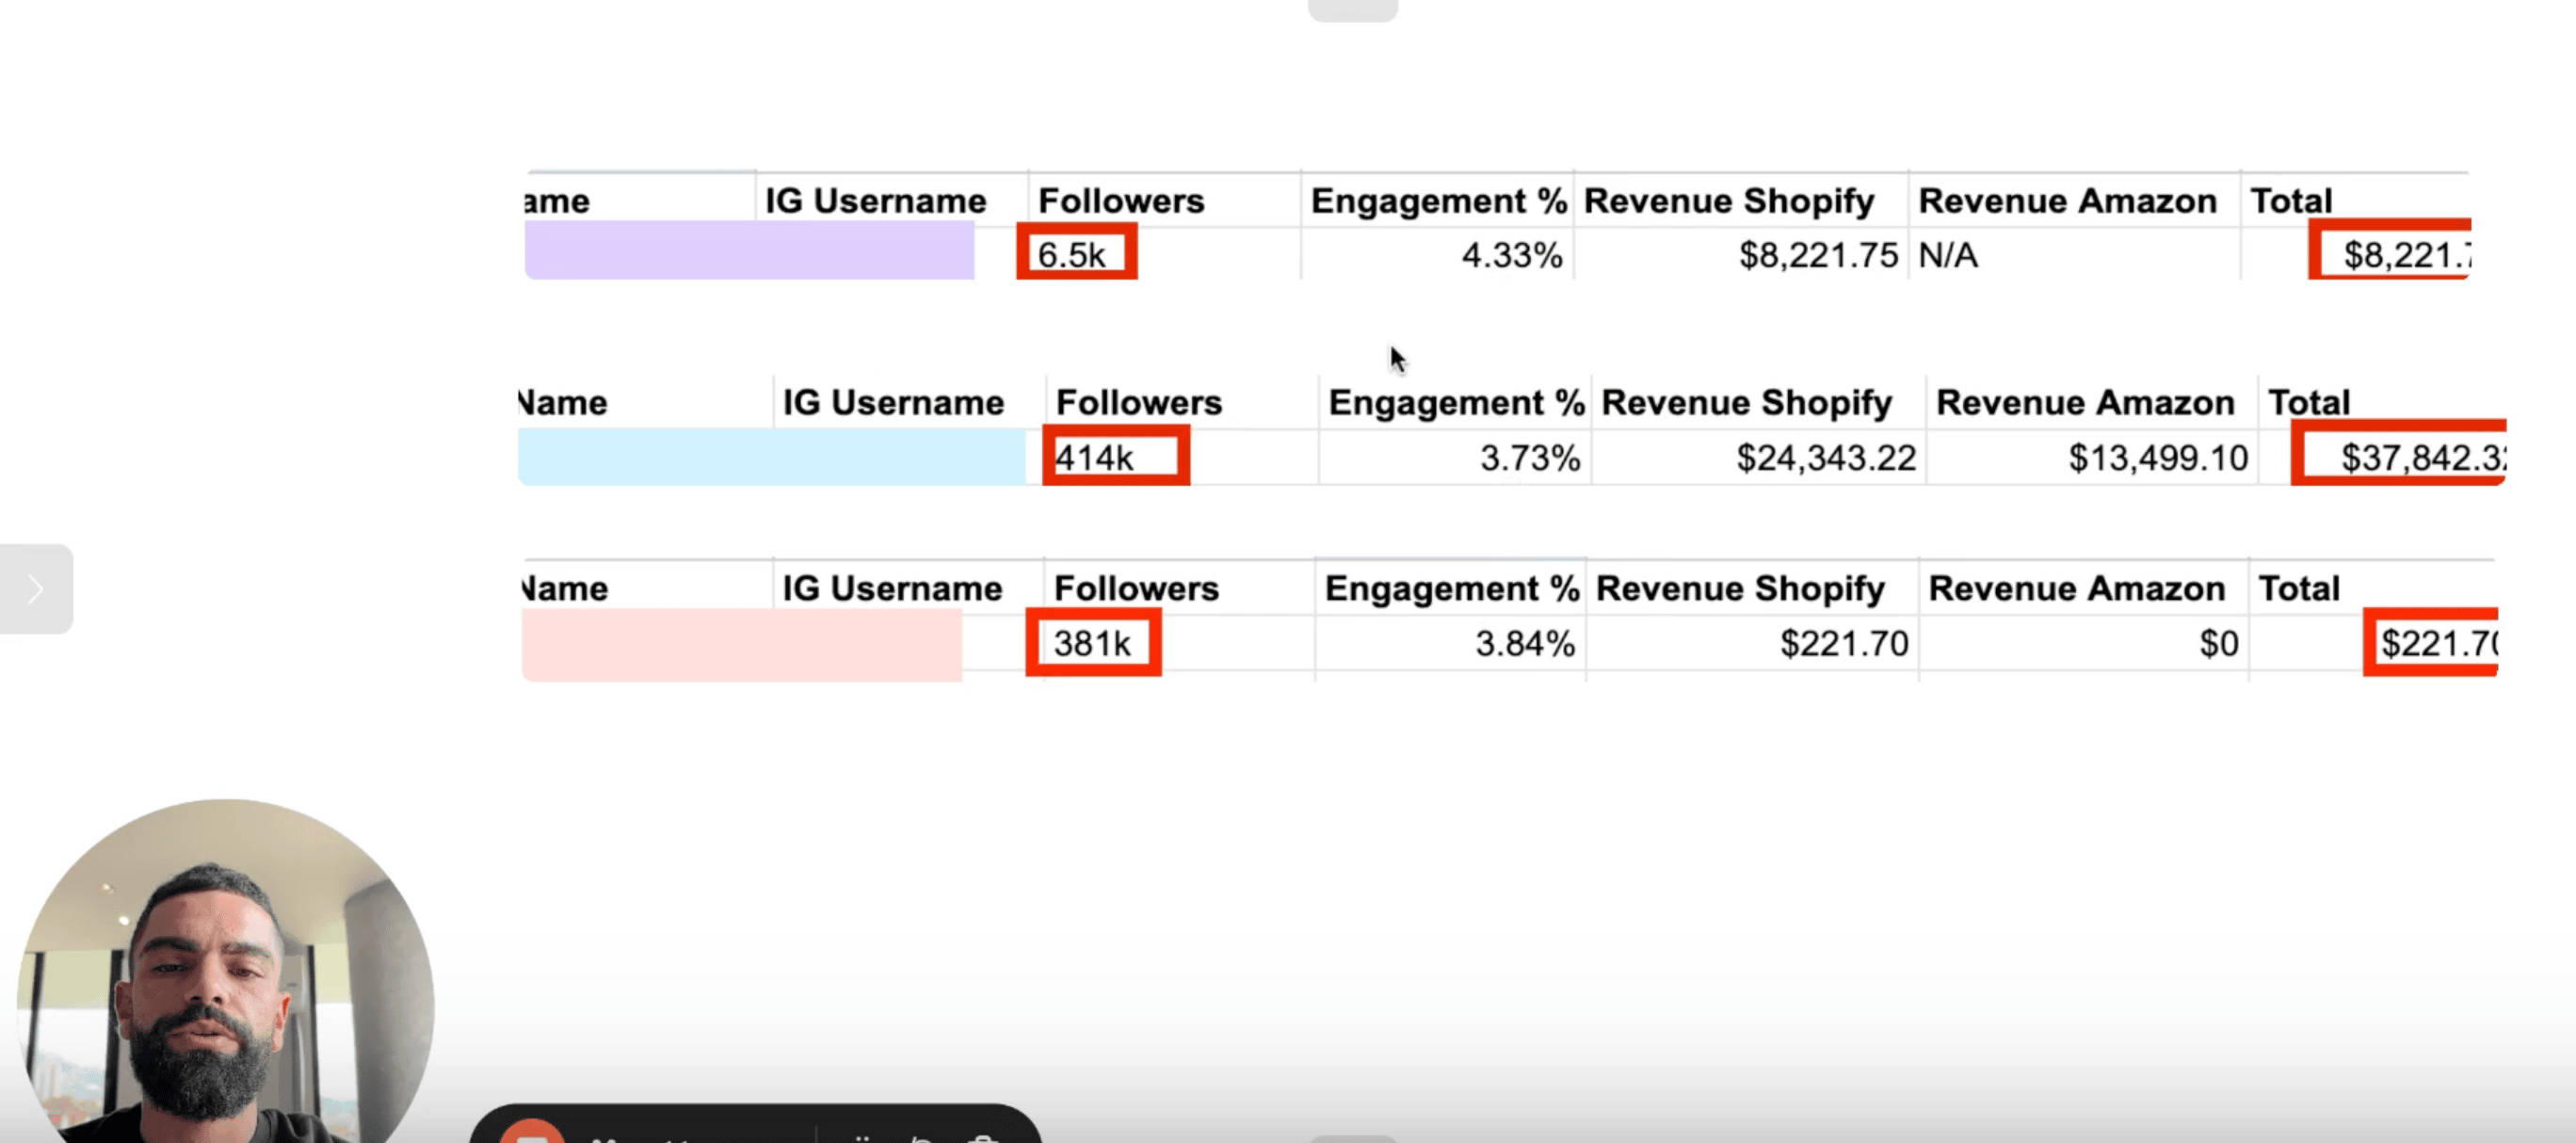Select the 414k followers cell
This screenshot has width=2576, height=1143.
click(x=1115, y=457)
